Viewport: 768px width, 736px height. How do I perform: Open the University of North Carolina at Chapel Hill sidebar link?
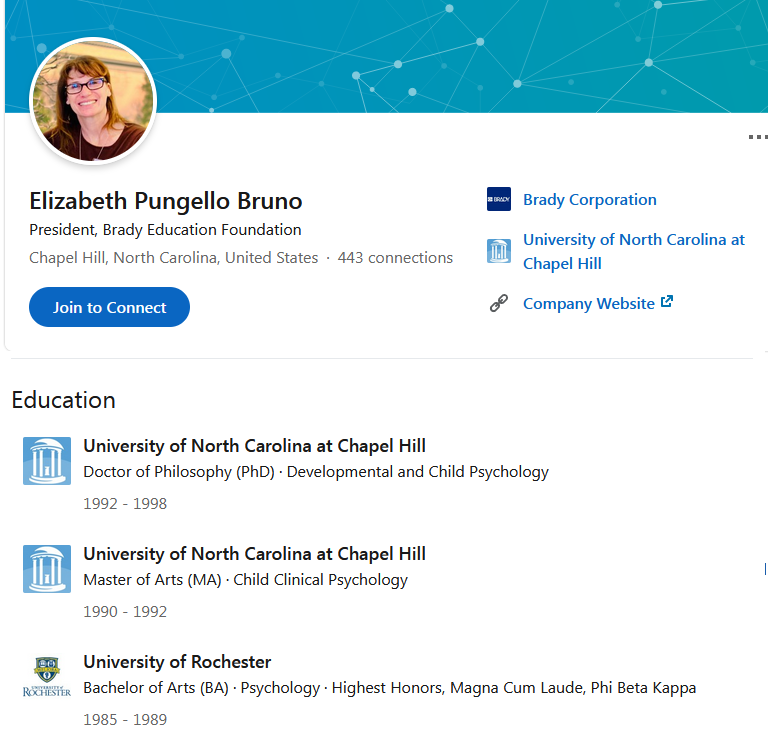[x=634, y=252]
